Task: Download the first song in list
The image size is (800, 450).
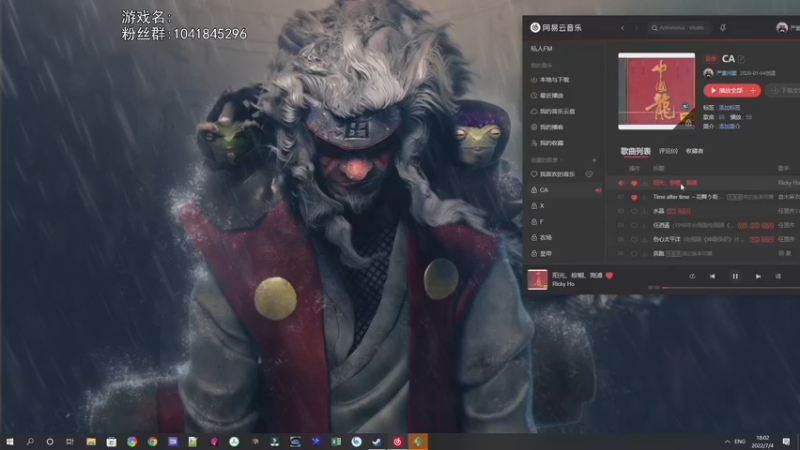Action: pyautogui.click(x=645, y=183)
